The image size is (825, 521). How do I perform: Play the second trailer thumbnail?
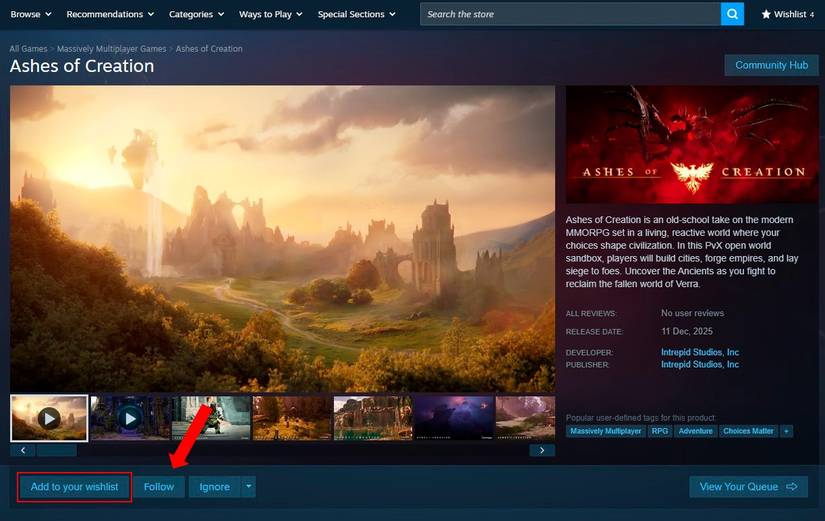[130, 418]
